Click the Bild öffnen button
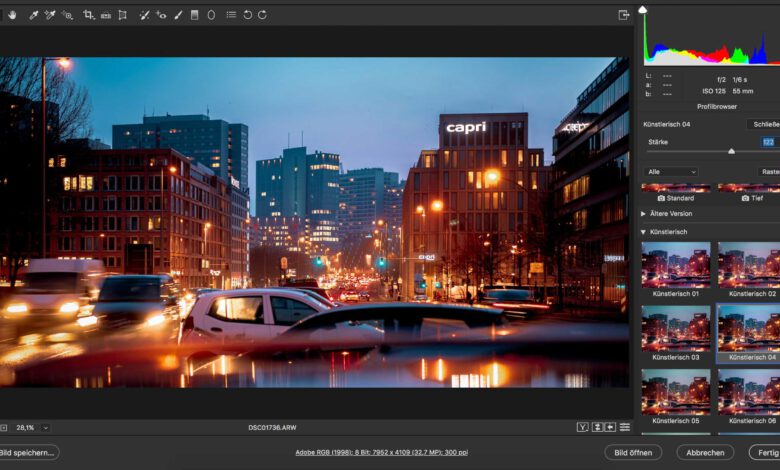Screen dimensions: 780x470 click(x=634, y=452)
